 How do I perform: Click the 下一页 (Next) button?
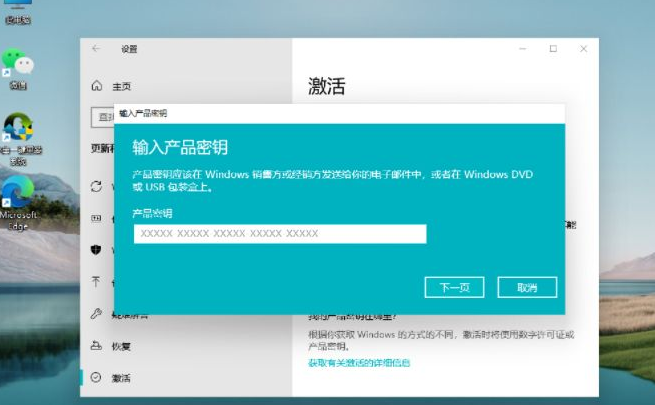pyautogui.click(x=454, y=287)
